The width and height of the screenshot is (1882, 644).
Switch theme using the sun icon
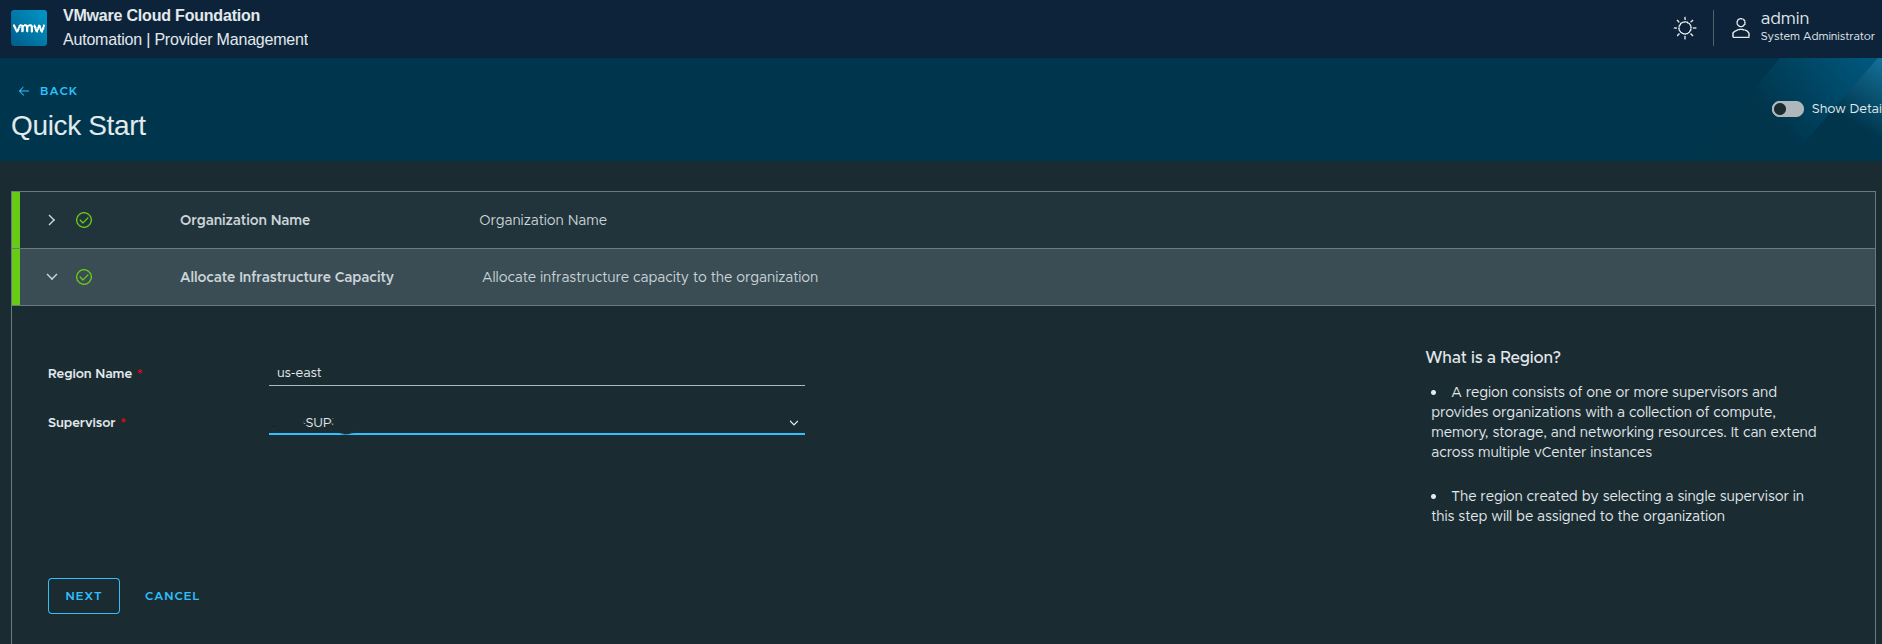pos(1685,28)
